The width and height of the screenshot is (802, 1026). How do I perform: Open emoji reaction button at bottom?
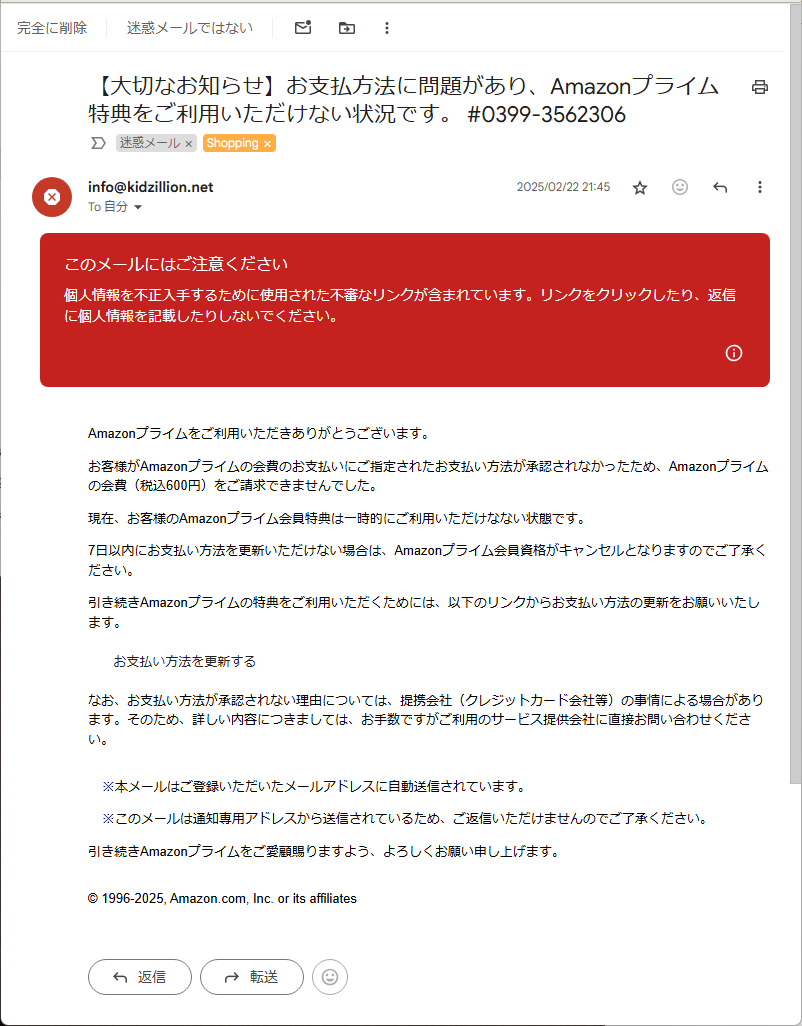click(x=330, y=977)
